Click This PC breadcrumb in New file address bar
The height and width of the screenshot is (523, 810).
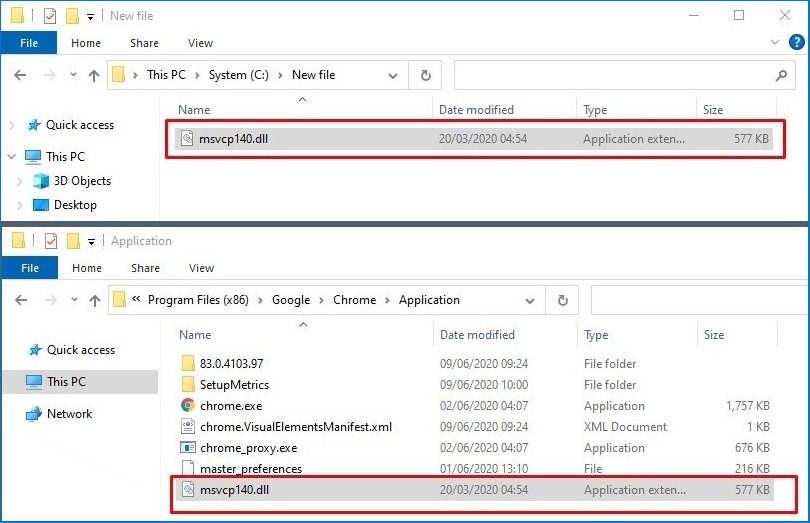(x=166, y=75)
